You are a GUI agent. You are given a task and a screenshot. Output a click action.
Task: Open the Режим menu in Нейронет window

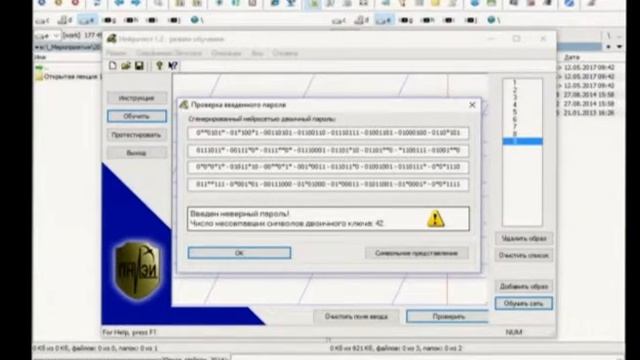click(117, 53)
